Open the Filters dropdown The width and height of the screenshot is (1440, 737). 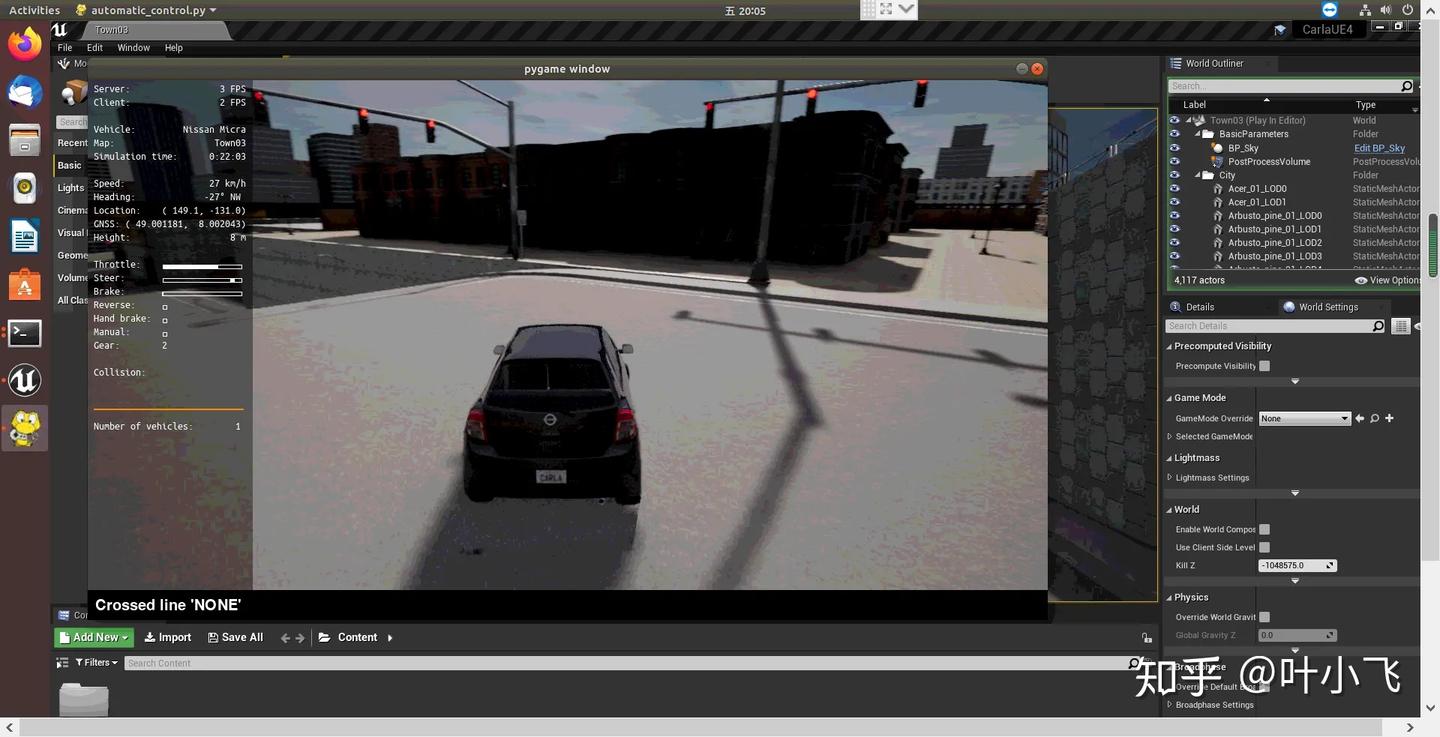tap(97, 662)
